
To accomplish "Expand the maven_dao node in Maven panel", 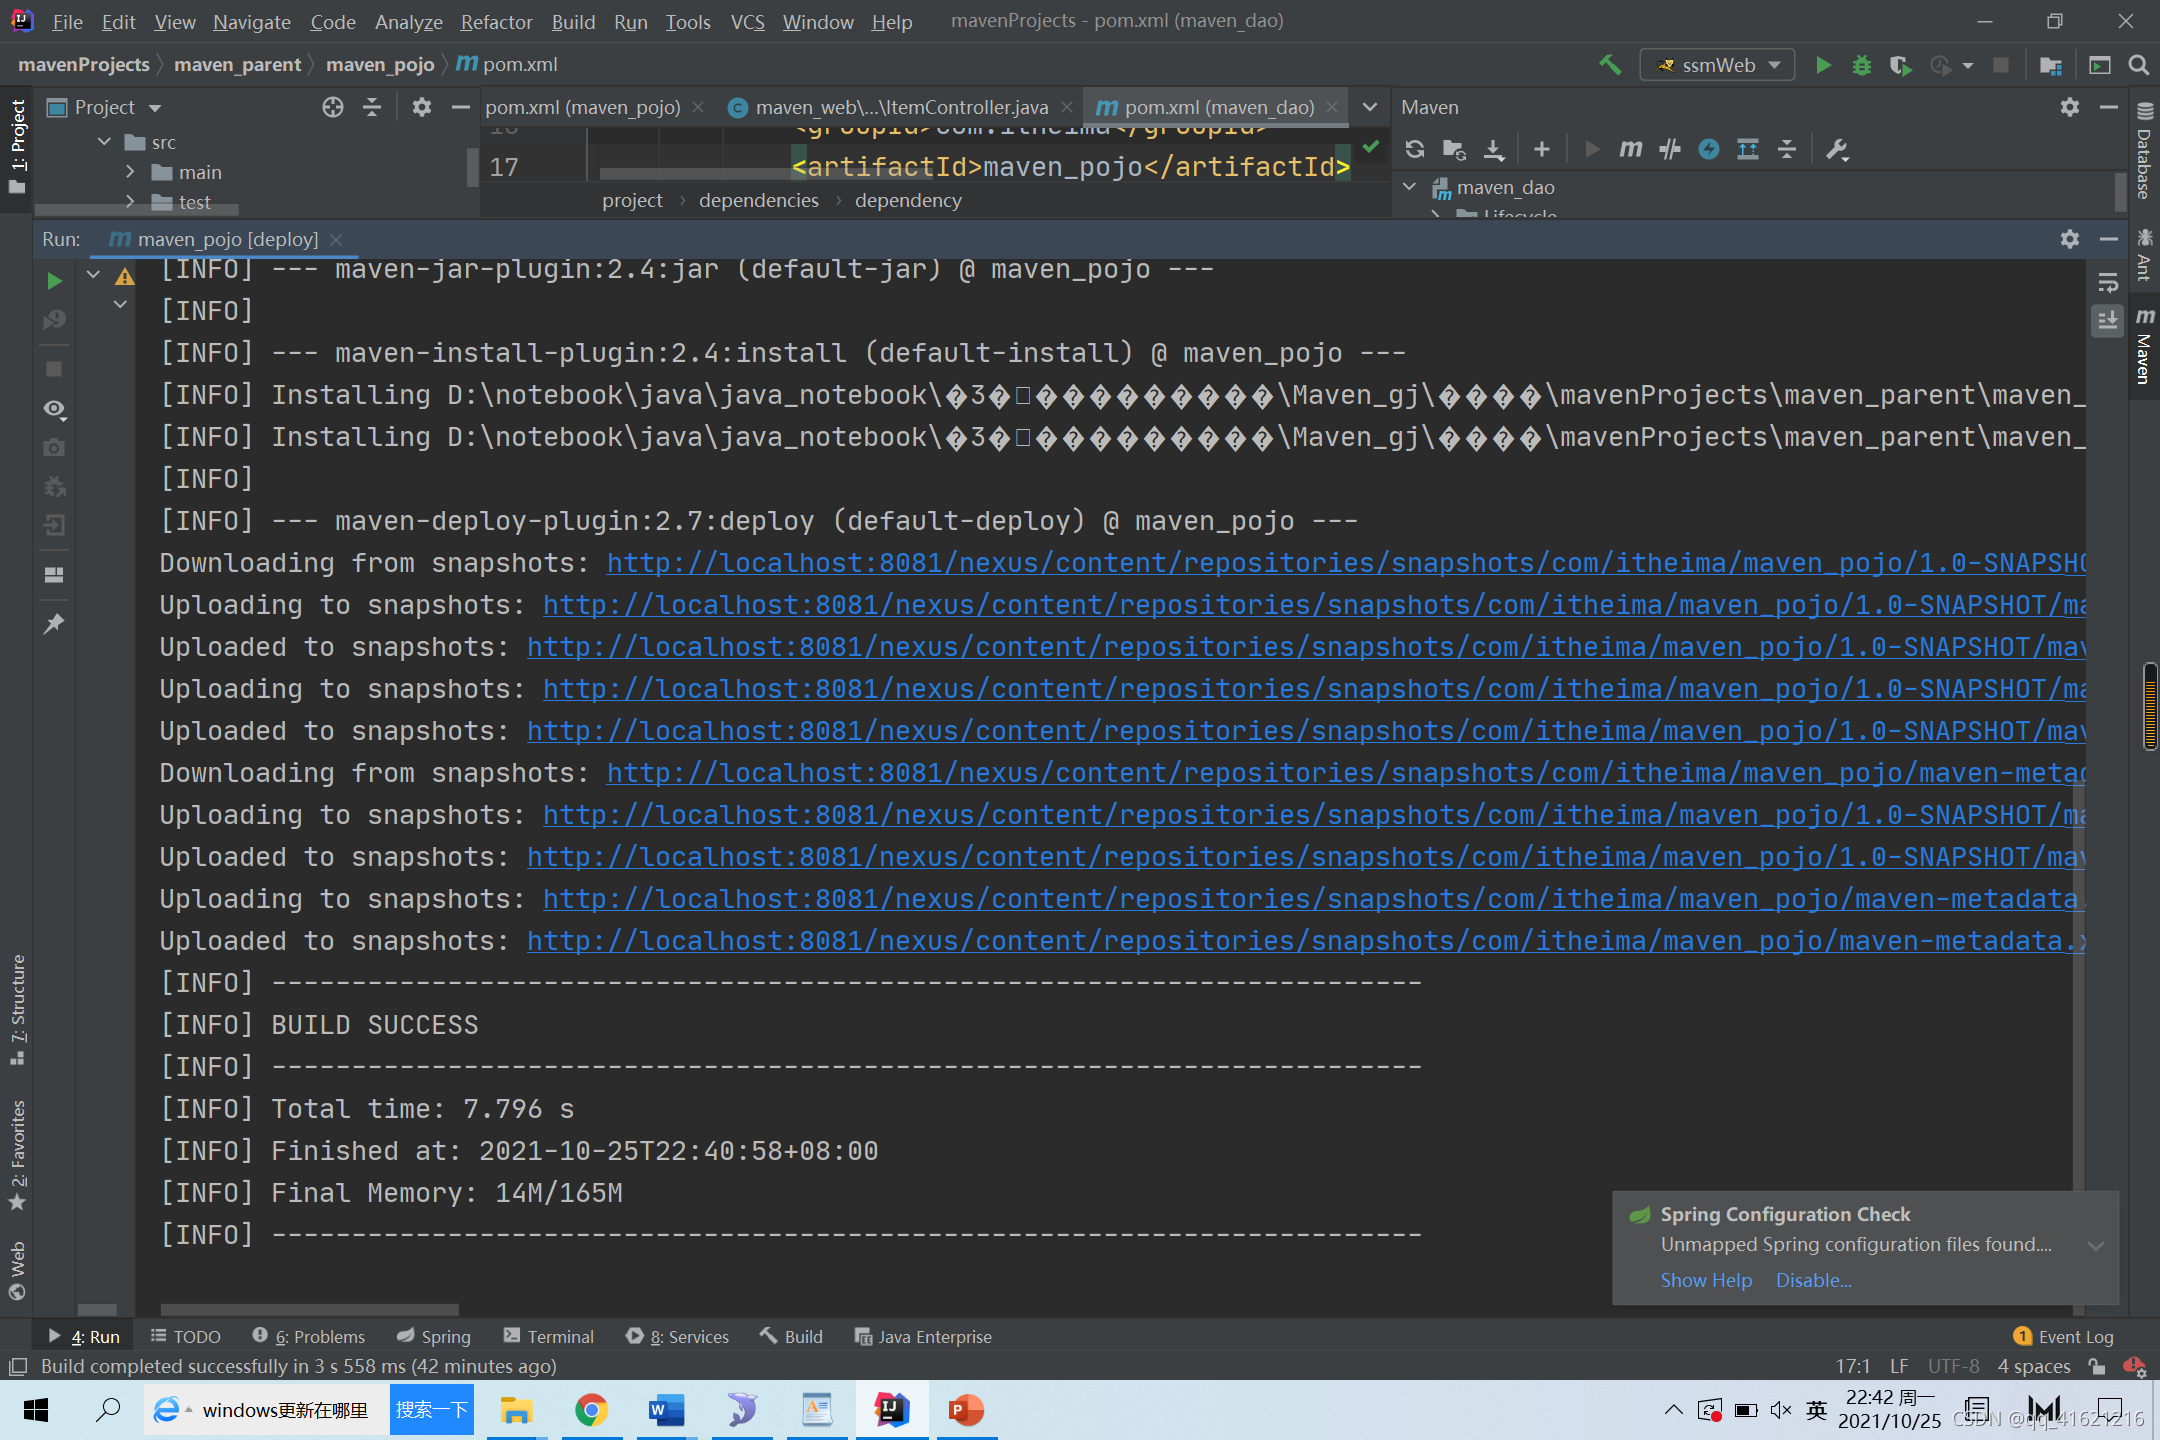I will tap(1410, 187).
